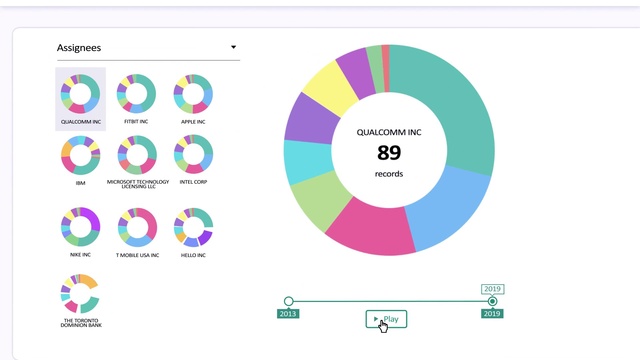
Task: Select the NIKE INC donut thumbnail
Action: click(x=80, y=227)
